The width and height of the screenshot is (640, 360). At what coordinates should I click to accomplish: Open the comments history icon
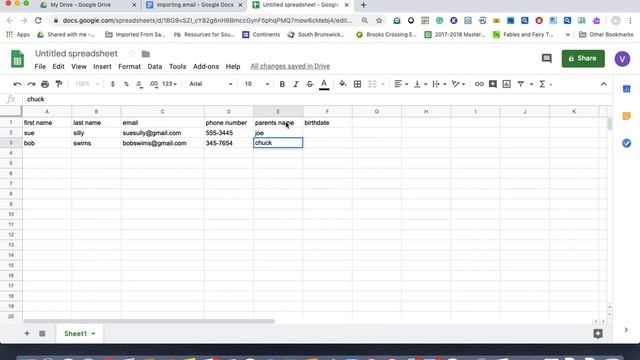547,58
